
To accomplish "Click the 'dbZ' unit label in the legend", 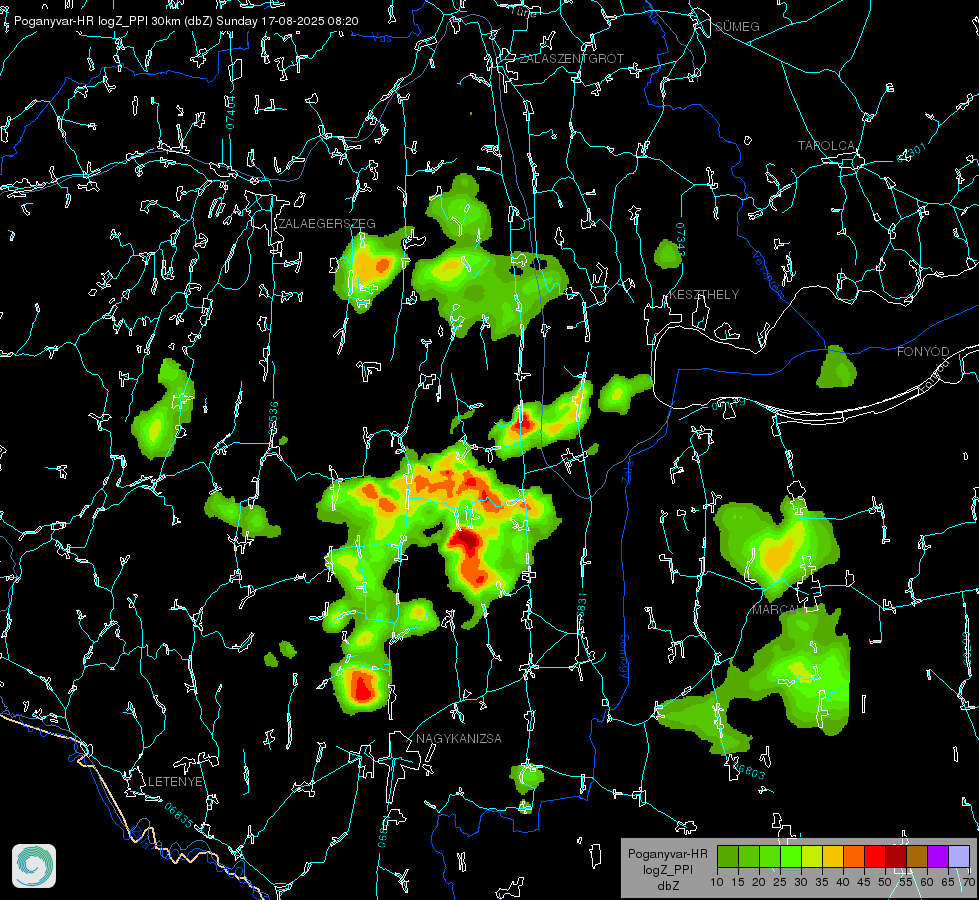I will click(x=667, y=886).
